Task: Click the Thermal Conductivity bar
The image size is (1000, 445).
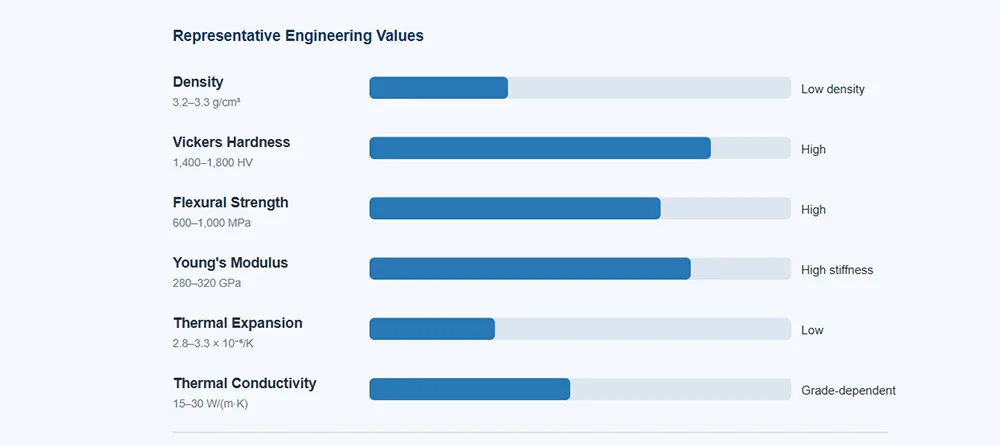Action: [580, 389]
